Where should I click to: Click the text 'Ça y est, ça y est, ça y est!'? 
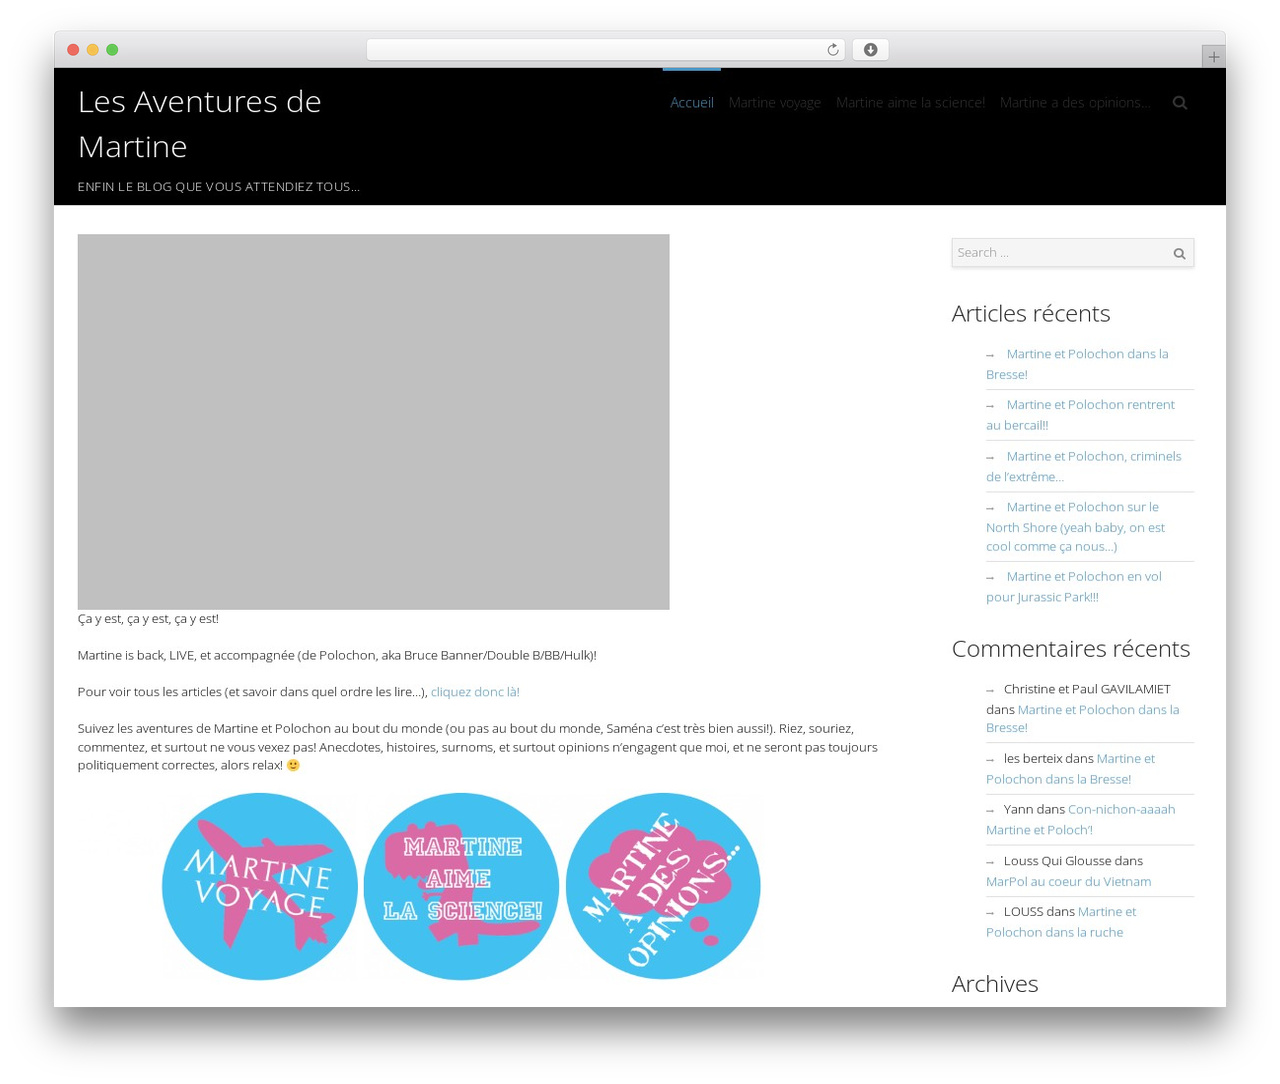[x=148, y=619]
